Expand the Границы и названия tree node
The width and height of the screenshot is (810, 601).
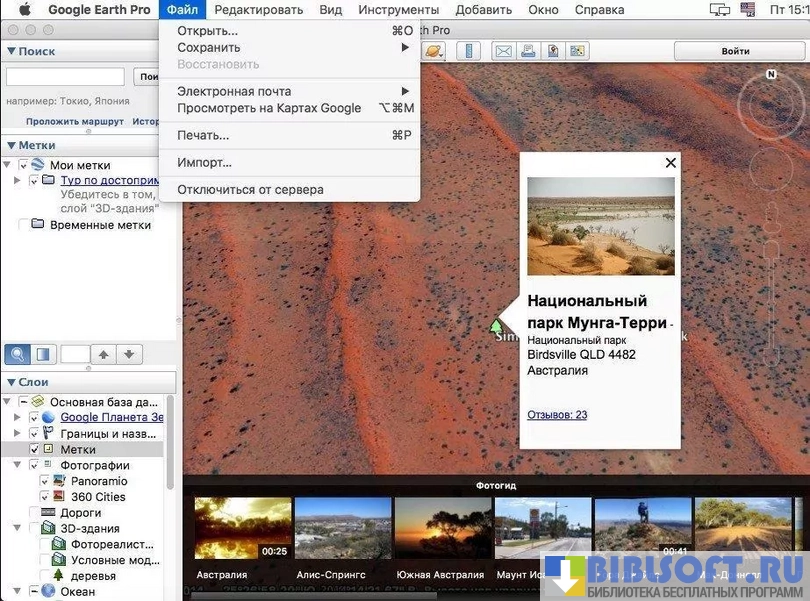click(x=17, y=434)
